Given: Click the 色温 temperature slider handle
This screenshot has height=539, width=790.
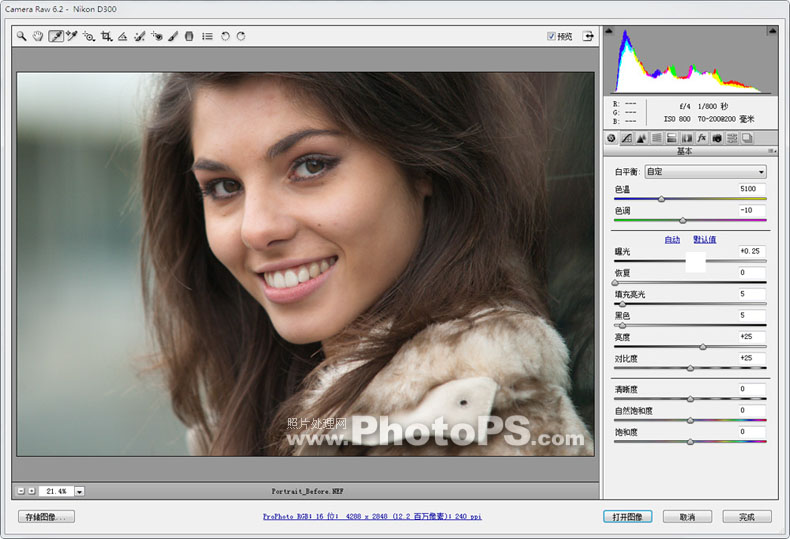Looking at the screenshot, I should click(662, 199).
